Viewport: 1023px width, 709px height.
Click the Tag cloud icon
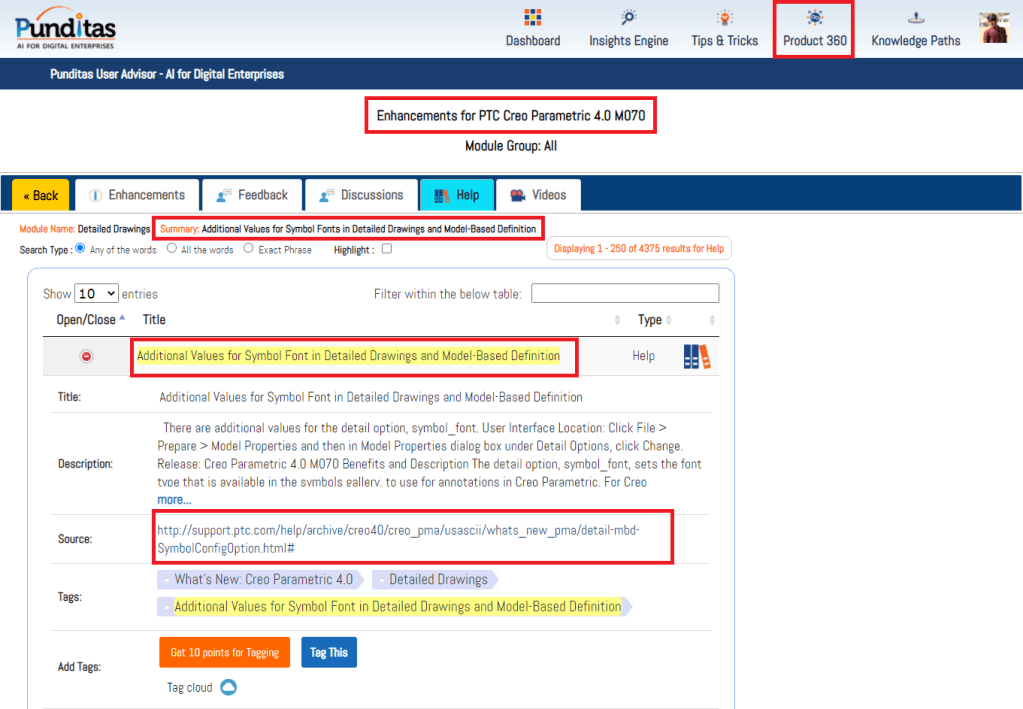click(228, 687)
